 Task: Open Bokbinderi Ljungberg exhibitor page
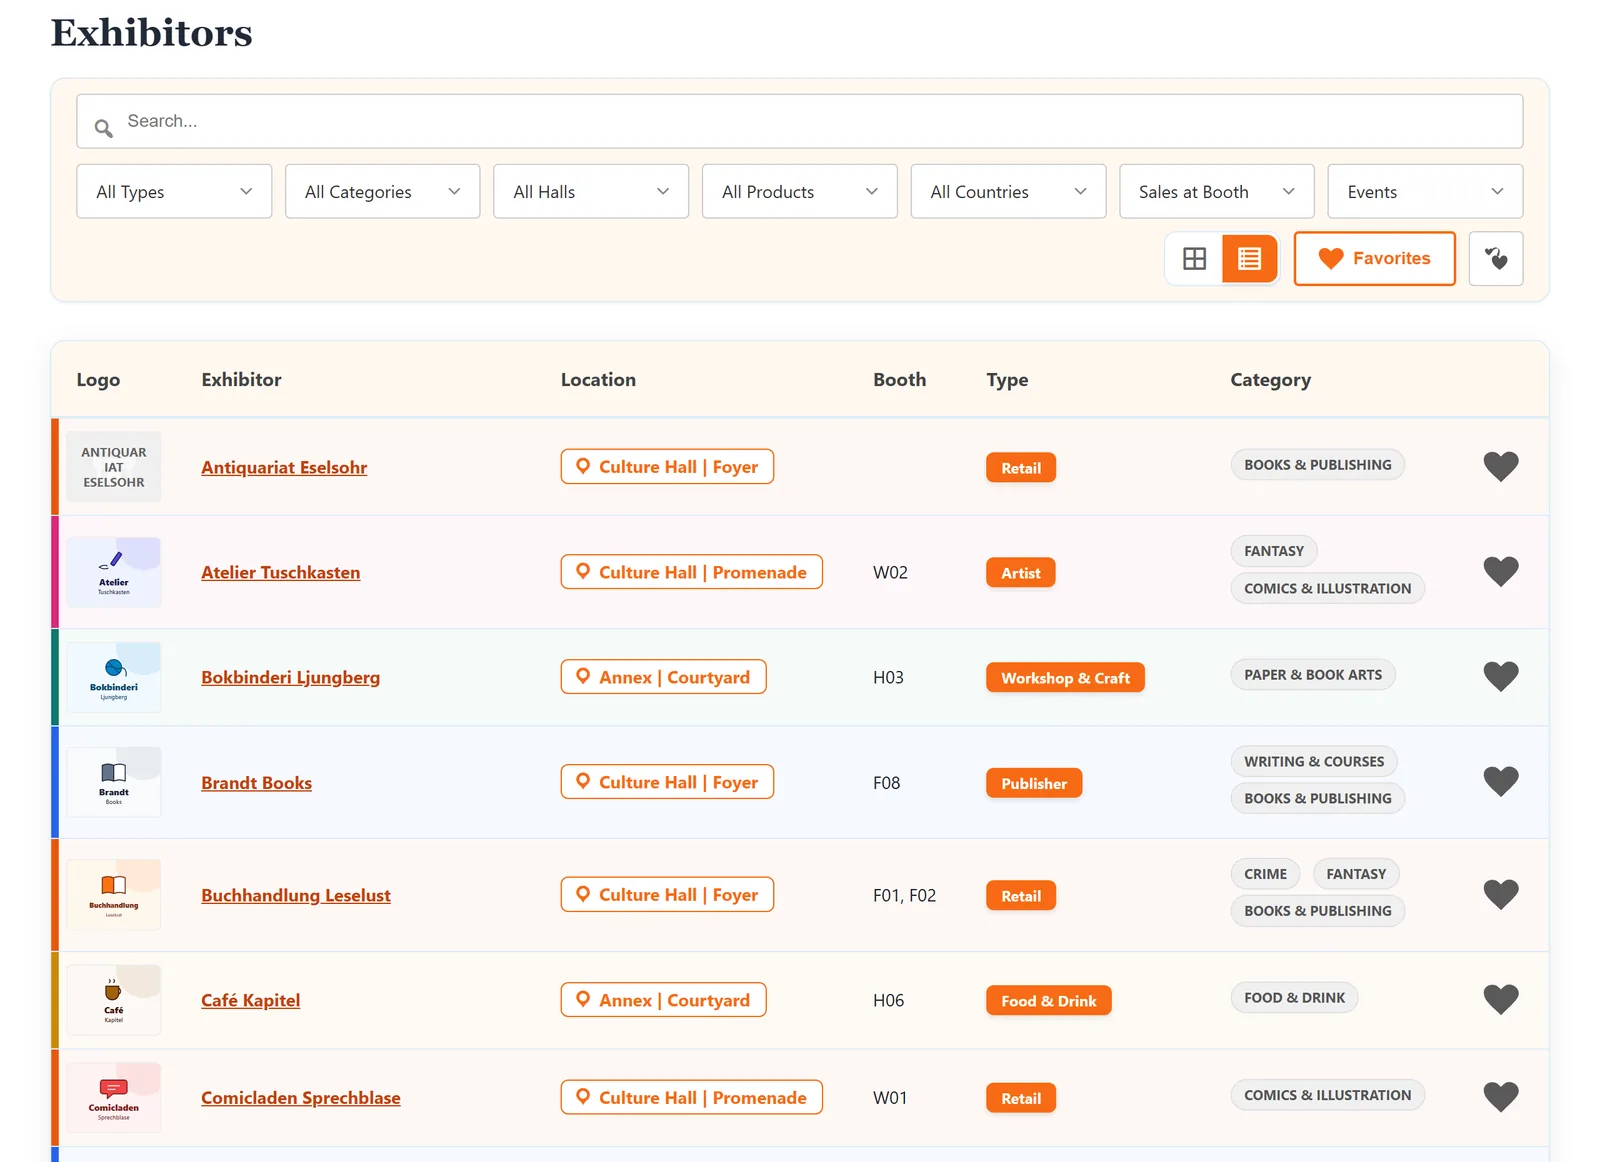[x=291, y=677]
